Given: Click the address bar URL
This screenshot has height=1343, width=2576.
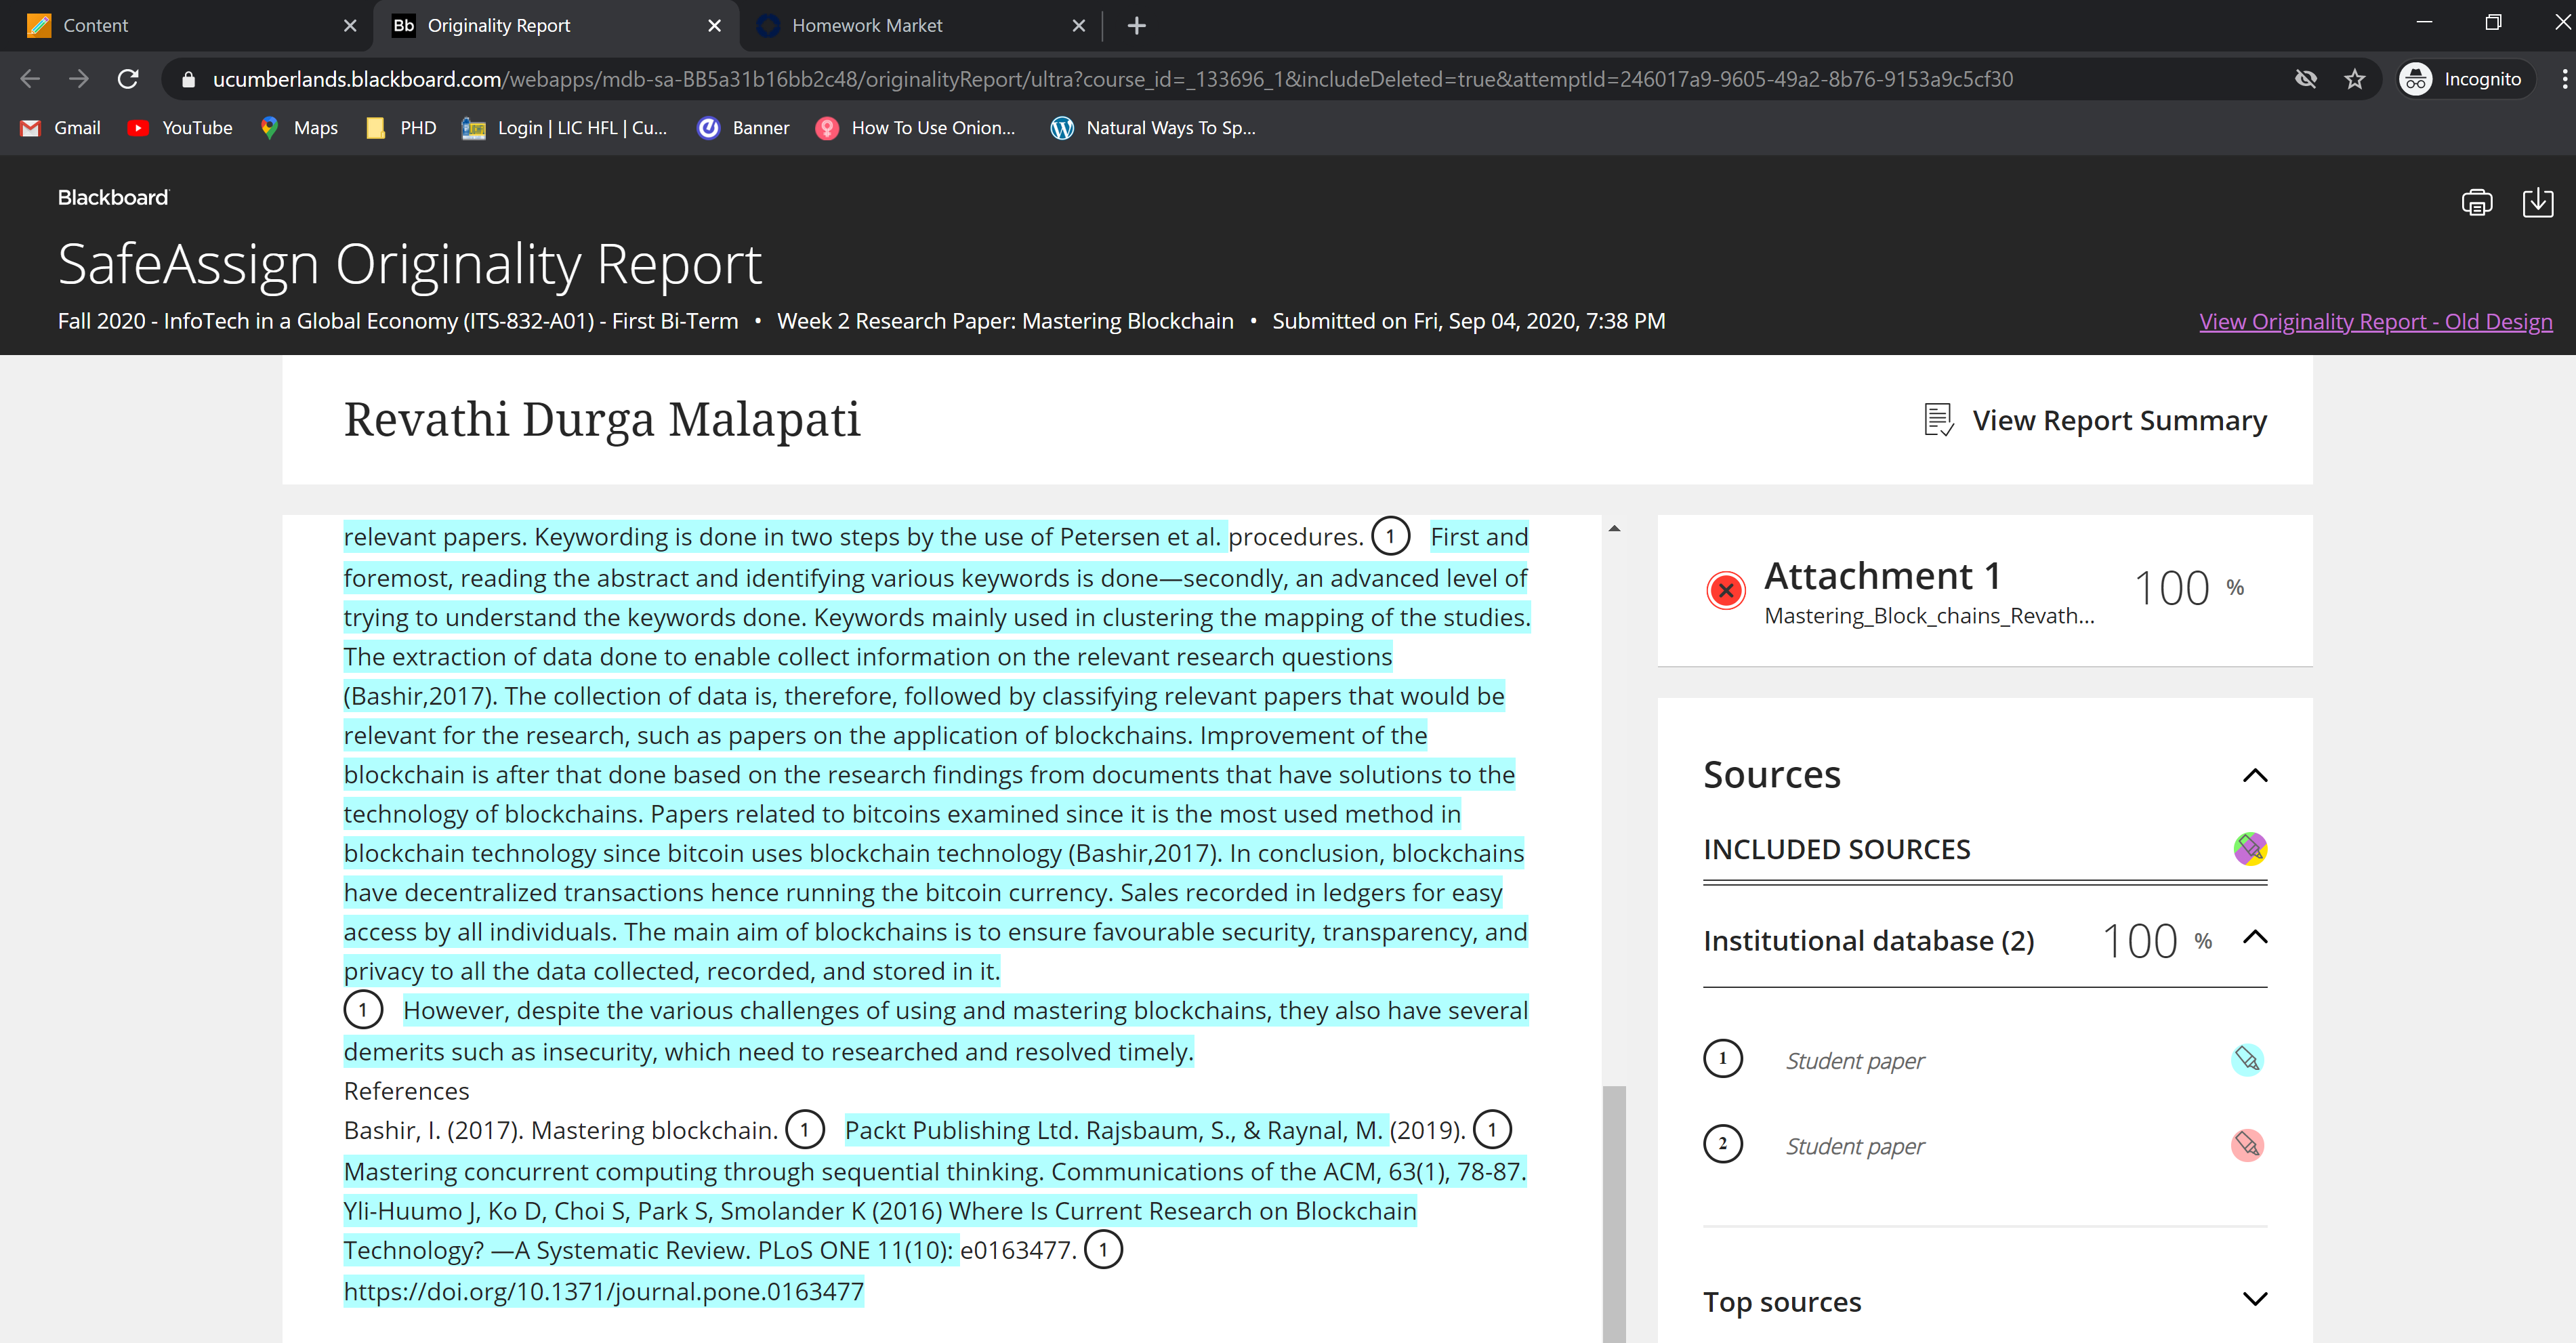Looking at the screenshot, I should [x=1112, y=79].
